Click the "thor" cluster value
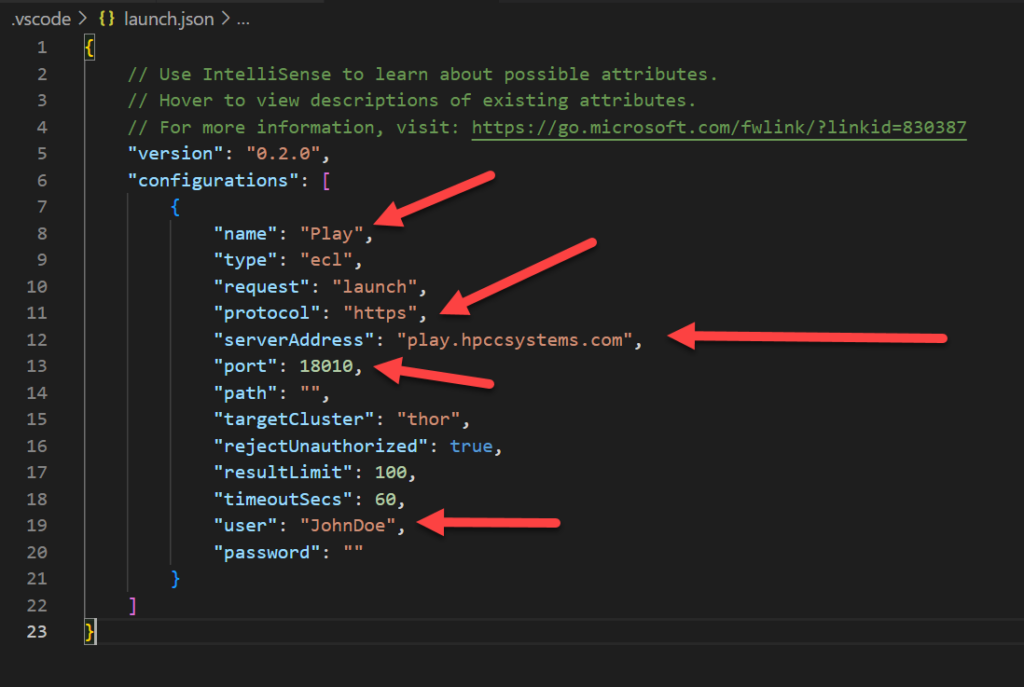 coord(428,419)
